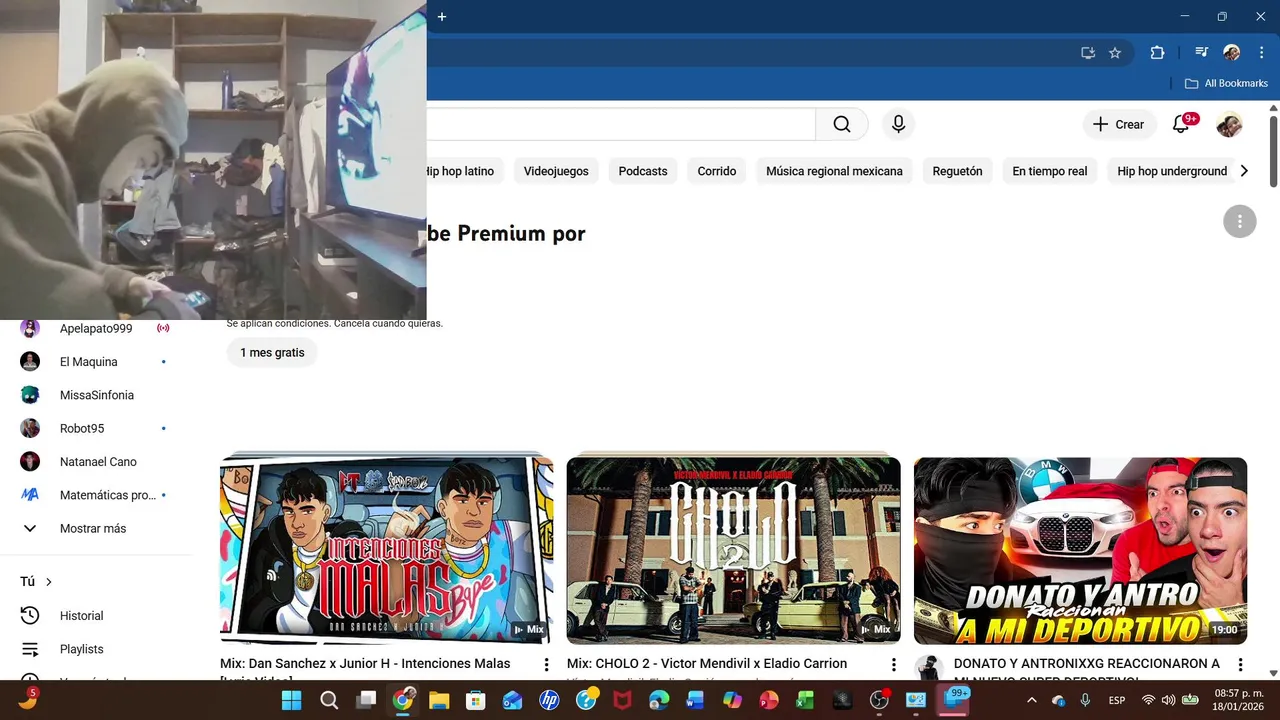Open Historial in the sidebar
The image size is (1280, 720).
(96, 616)
